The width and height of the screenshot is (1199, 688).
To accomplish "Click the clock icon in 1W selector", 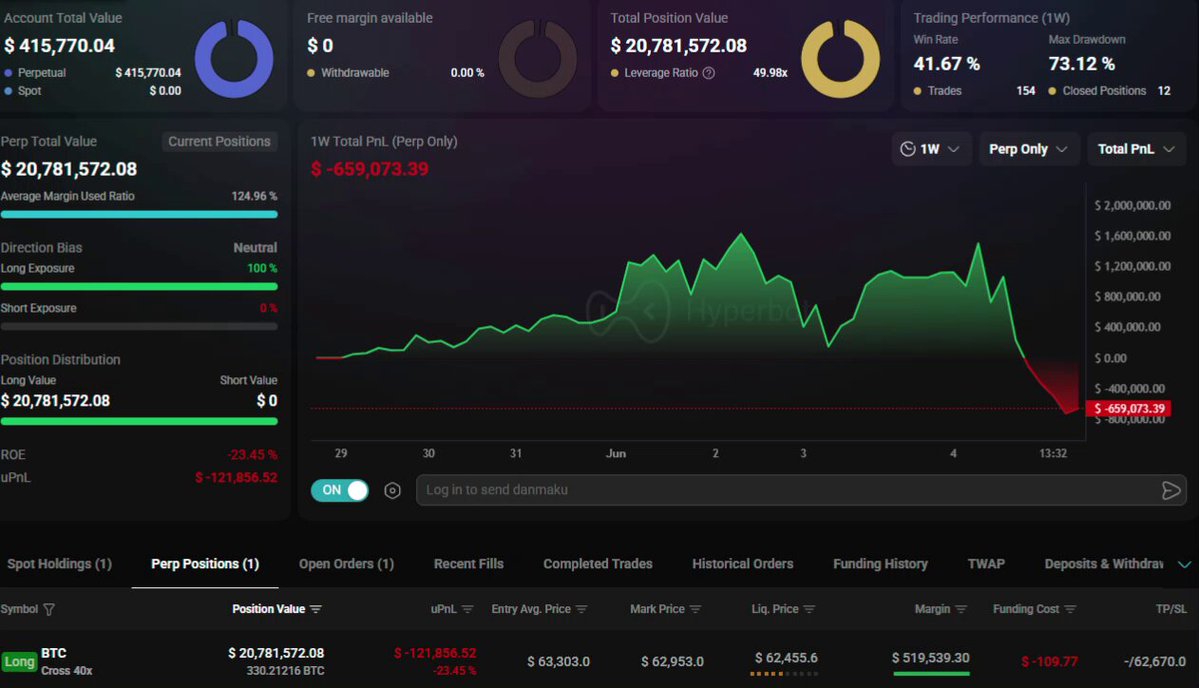I will (x=908, y=149).
